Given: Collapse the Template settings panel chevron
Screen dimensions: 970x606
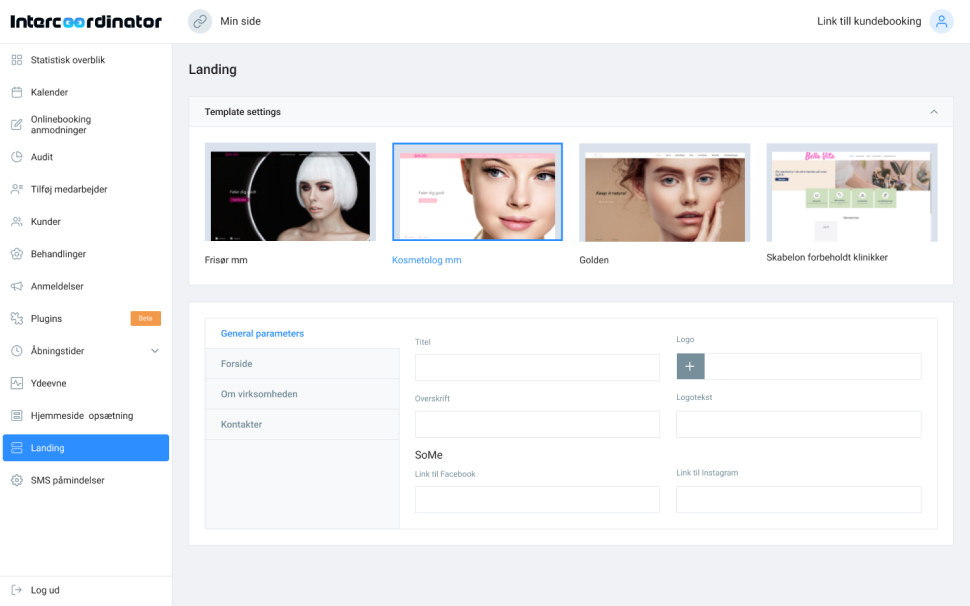Looking at the screenshot, I should pos(934,112).
